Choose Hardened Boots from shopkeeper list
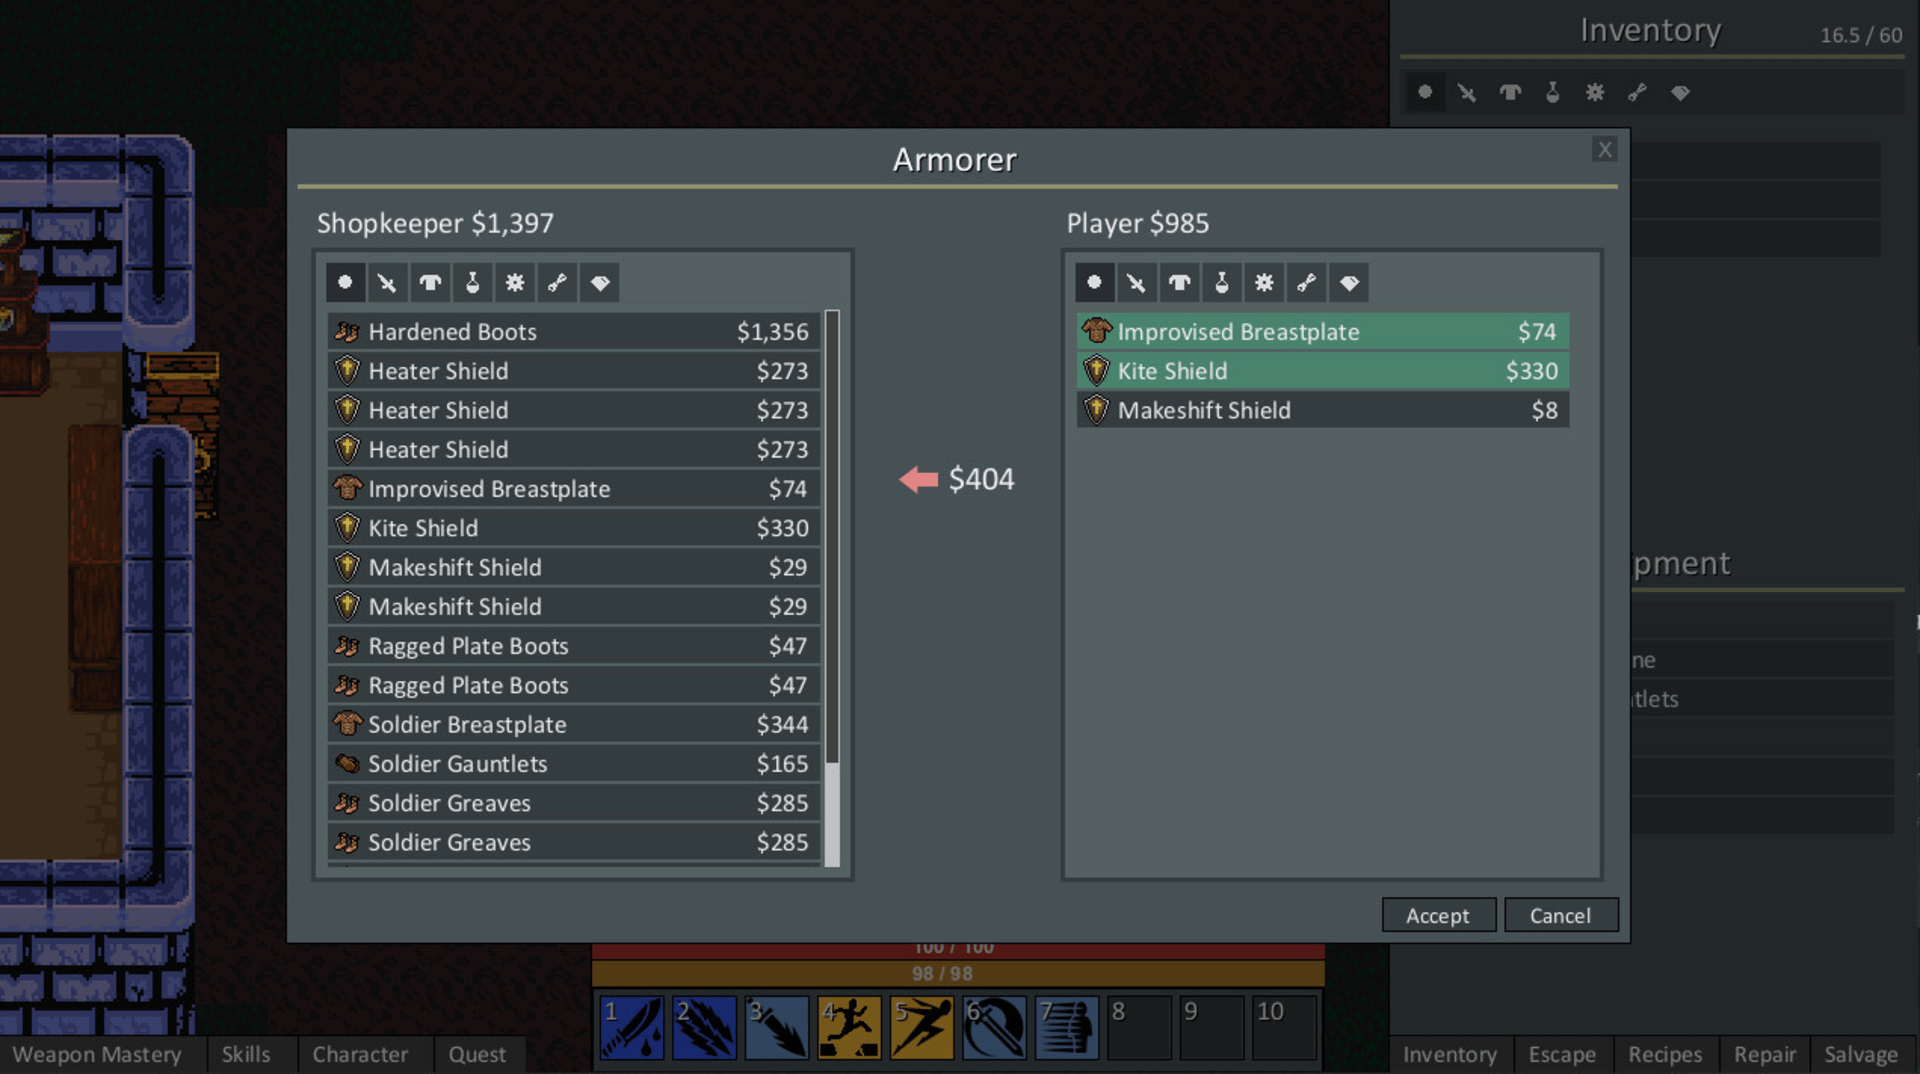 (x=573, y=331)
